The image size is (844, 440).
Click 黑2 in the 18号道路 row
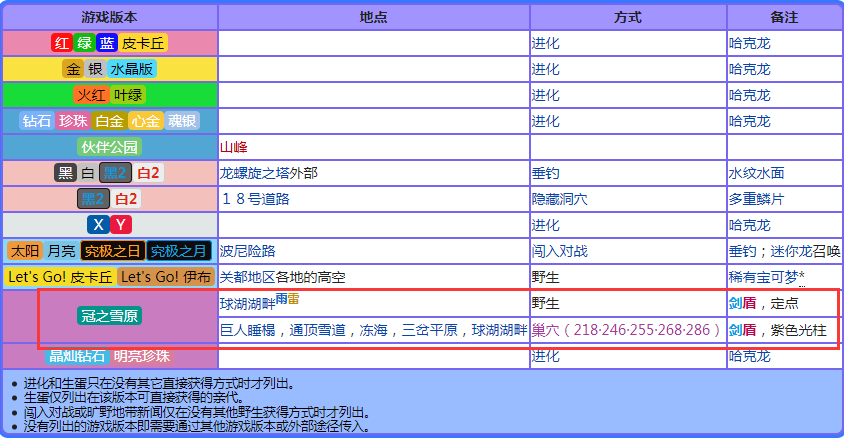93,199
